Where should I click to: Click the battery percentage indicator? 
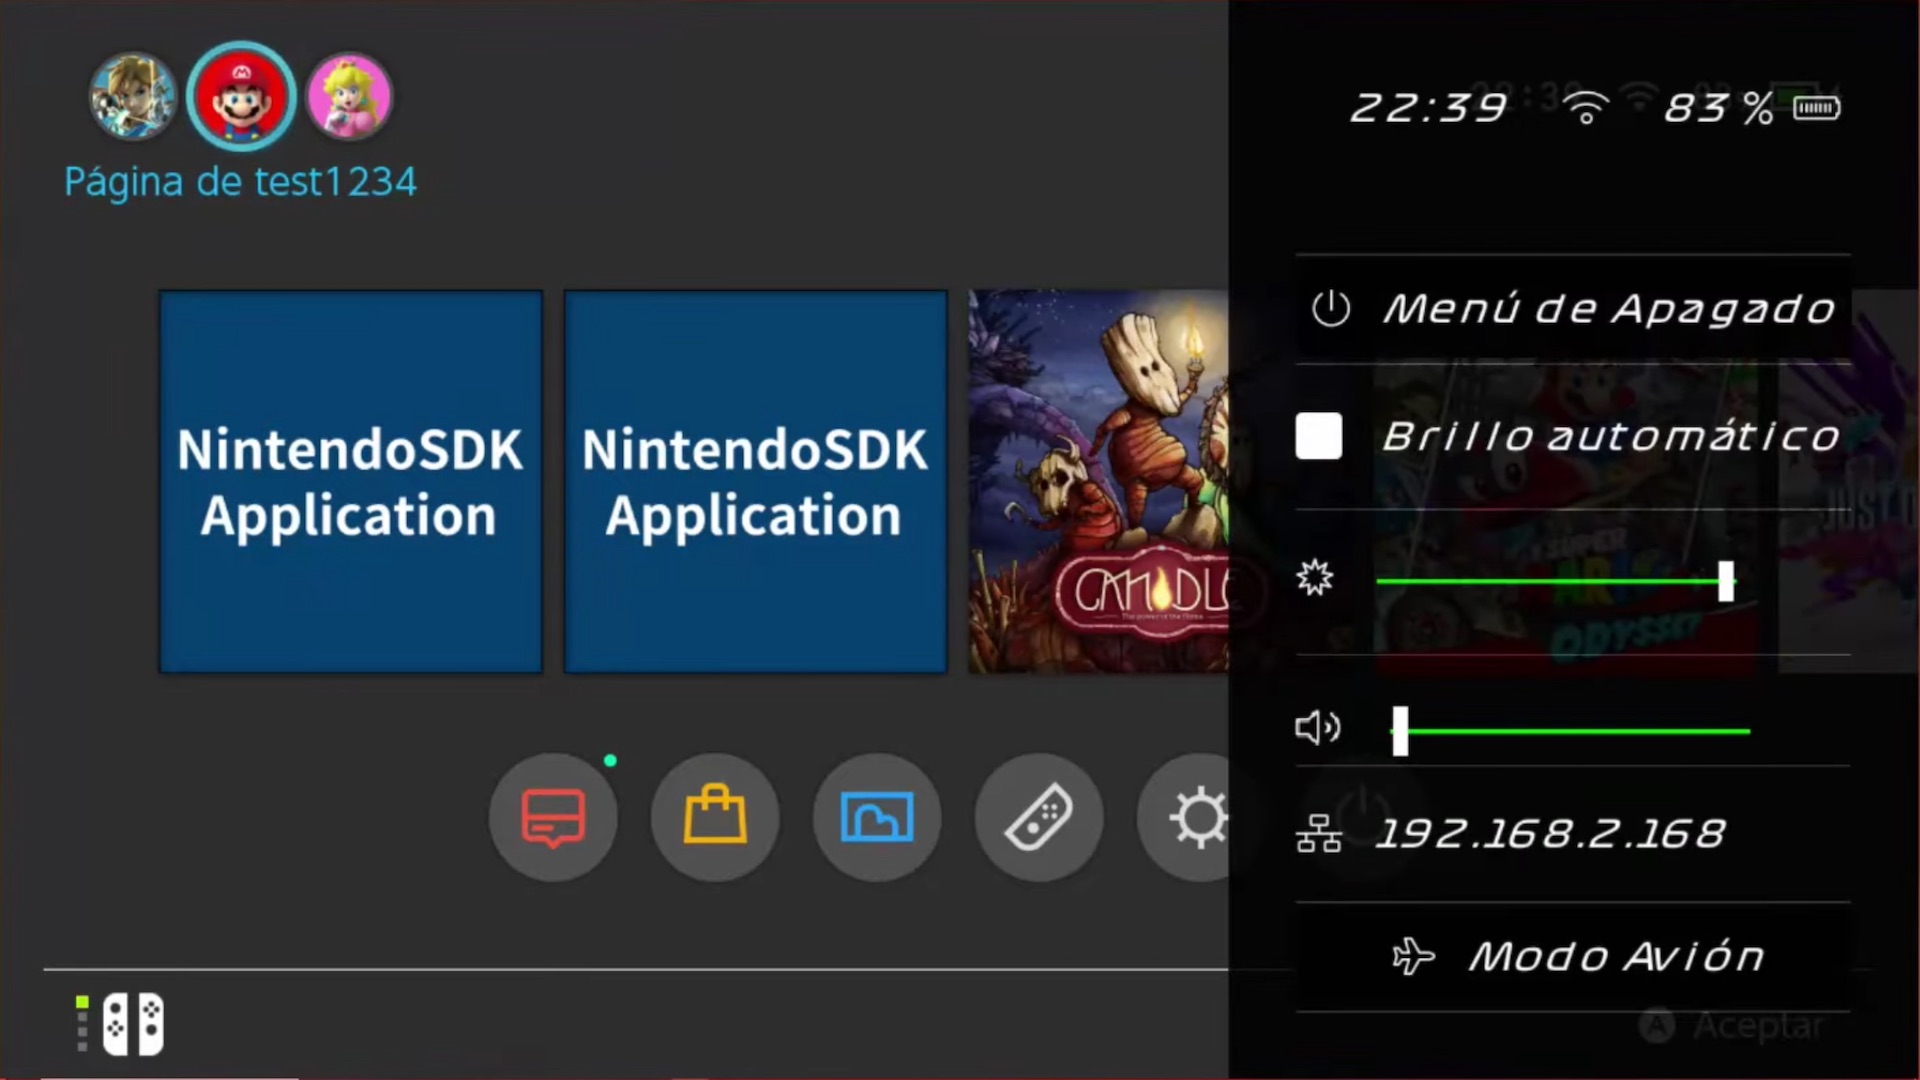(1718, 107)
